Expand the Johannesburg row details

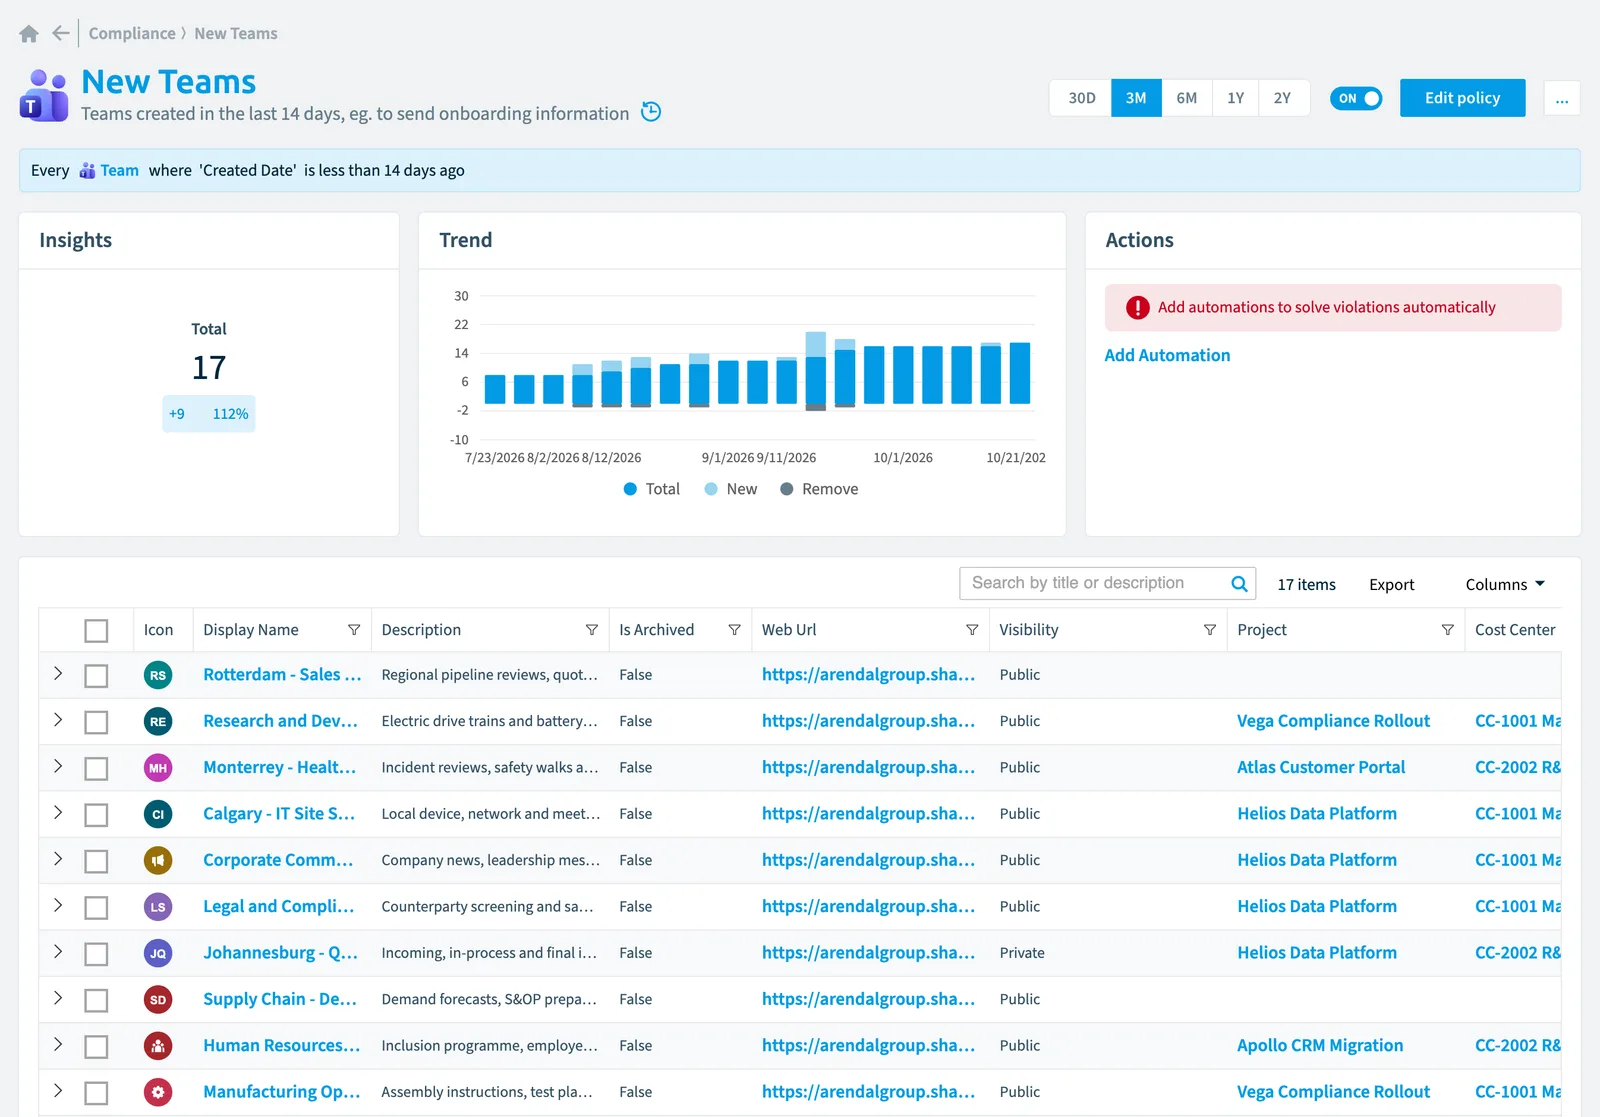click(58, 952)
